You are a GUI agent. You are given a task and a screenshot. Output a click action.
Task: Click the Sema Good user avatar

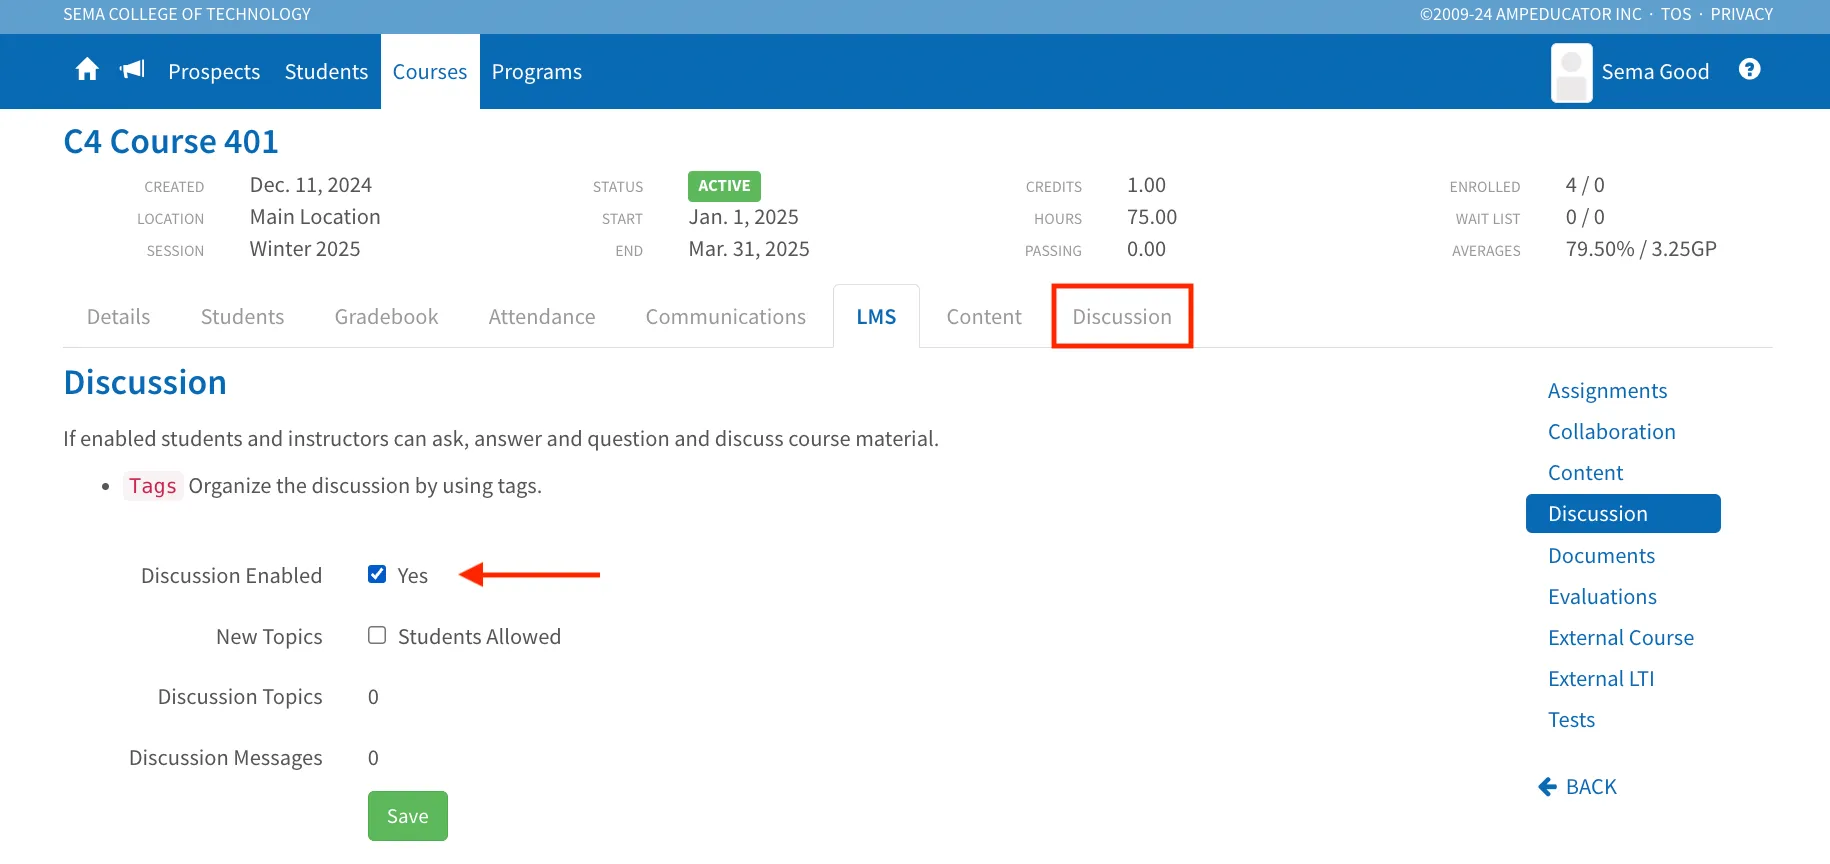(1571, 72)
